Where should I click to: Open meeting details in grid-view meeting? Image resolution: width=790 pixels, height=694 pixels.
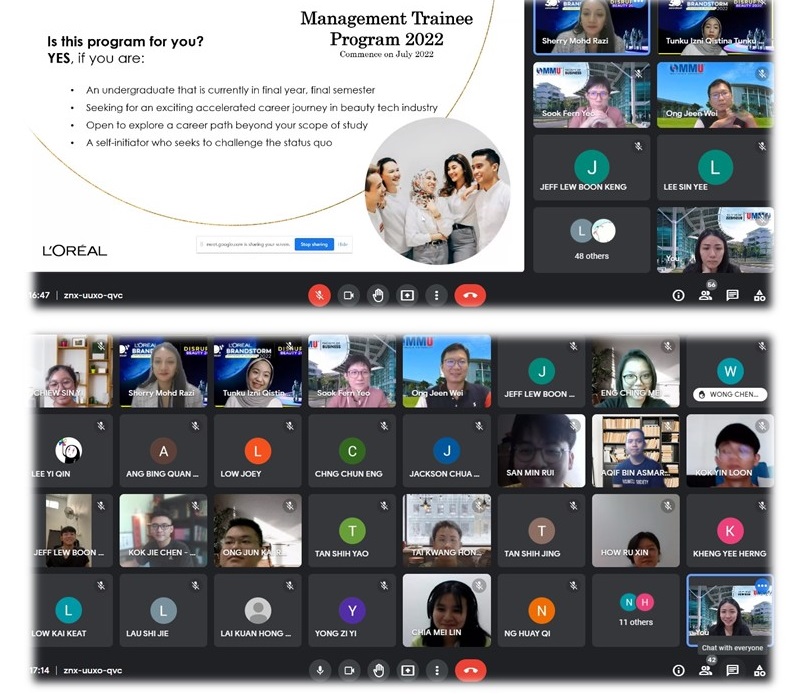(678, 670)
